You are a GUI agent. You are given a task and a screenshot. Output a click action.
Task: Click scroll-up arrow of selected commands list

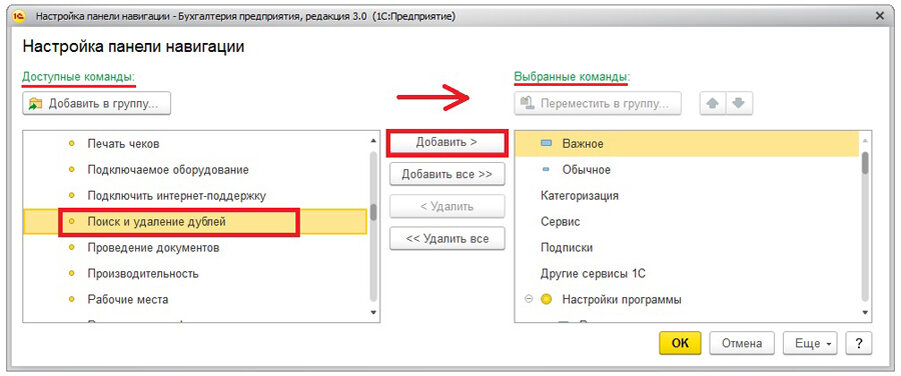(x=865, y=140)
